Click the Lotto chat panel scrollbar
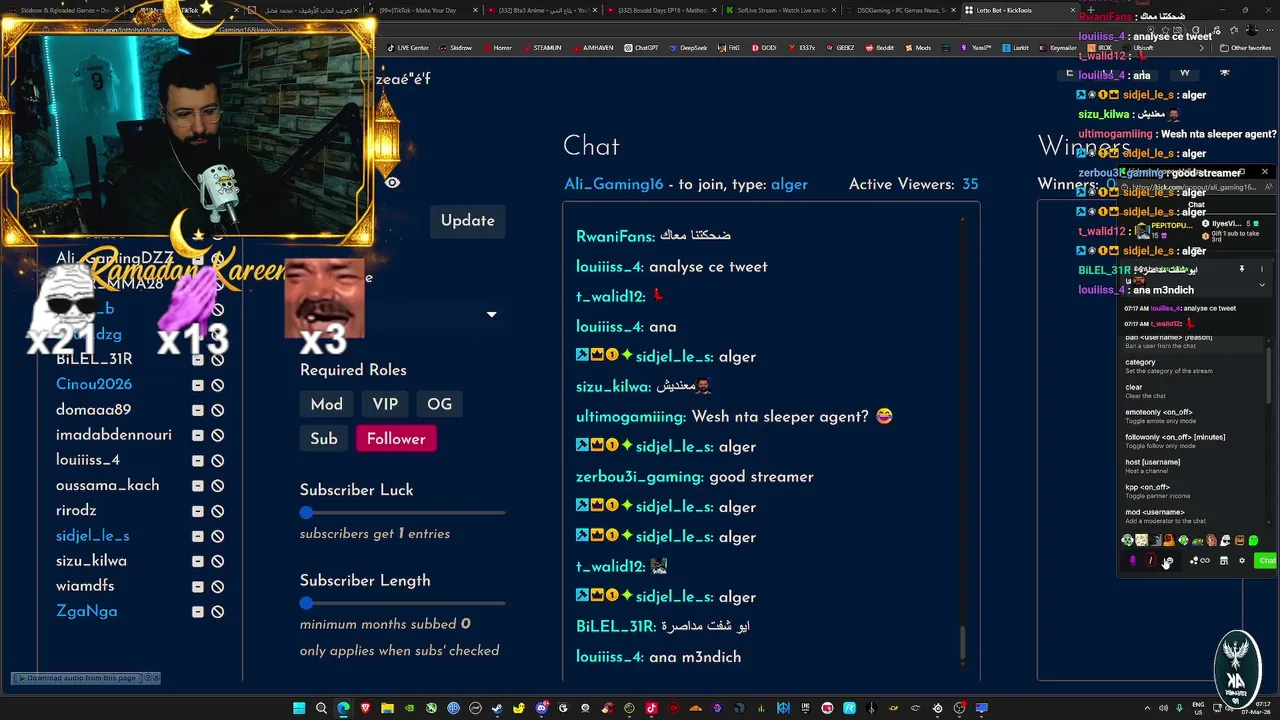Screen dimensions: 1280x720 963,642
